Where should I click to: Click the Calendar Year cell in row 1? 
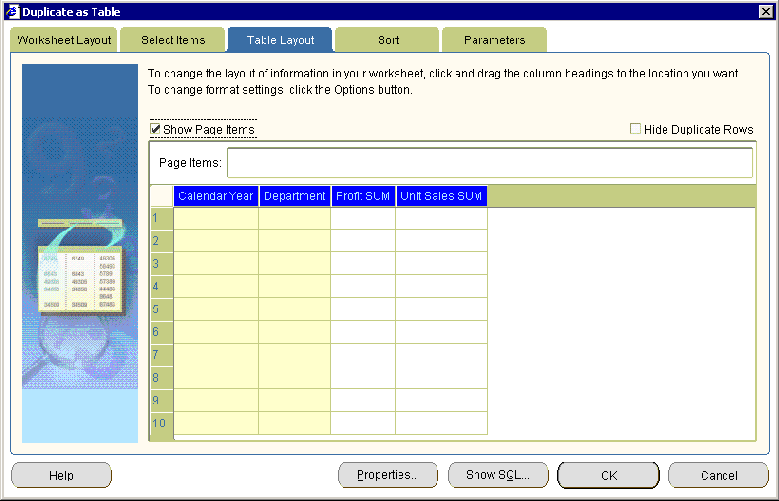(x=216, y=218)
